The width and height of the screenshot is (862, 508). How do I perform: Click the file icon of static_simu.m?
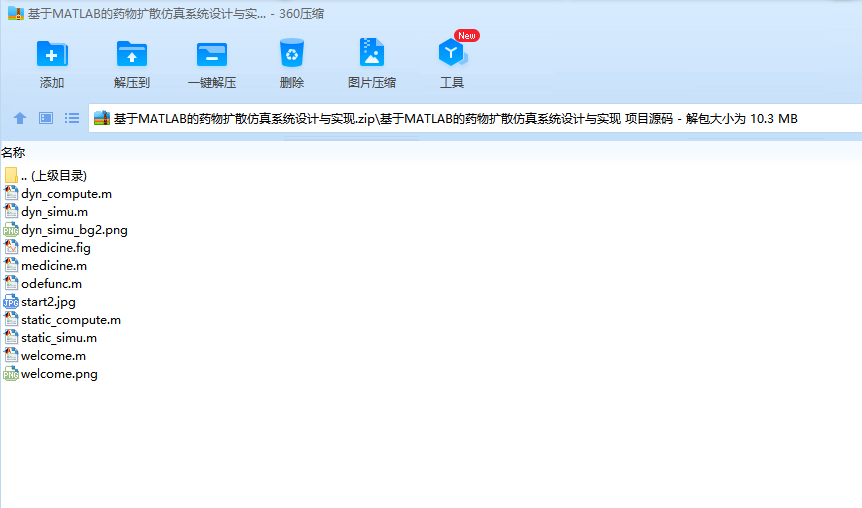pyautogui.click(x=11, y=338)
